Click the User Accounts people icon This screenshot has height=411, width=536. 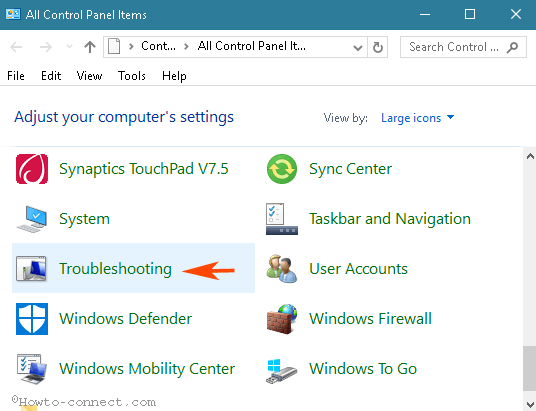pyautogui.click(x=282, y=269)
